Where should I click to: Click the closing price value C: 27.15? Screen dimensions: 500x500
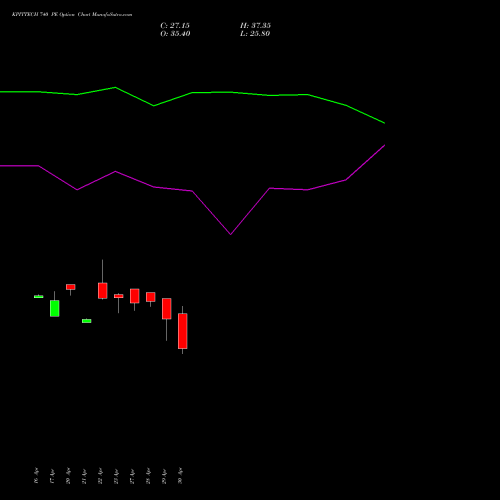[175, 25]
